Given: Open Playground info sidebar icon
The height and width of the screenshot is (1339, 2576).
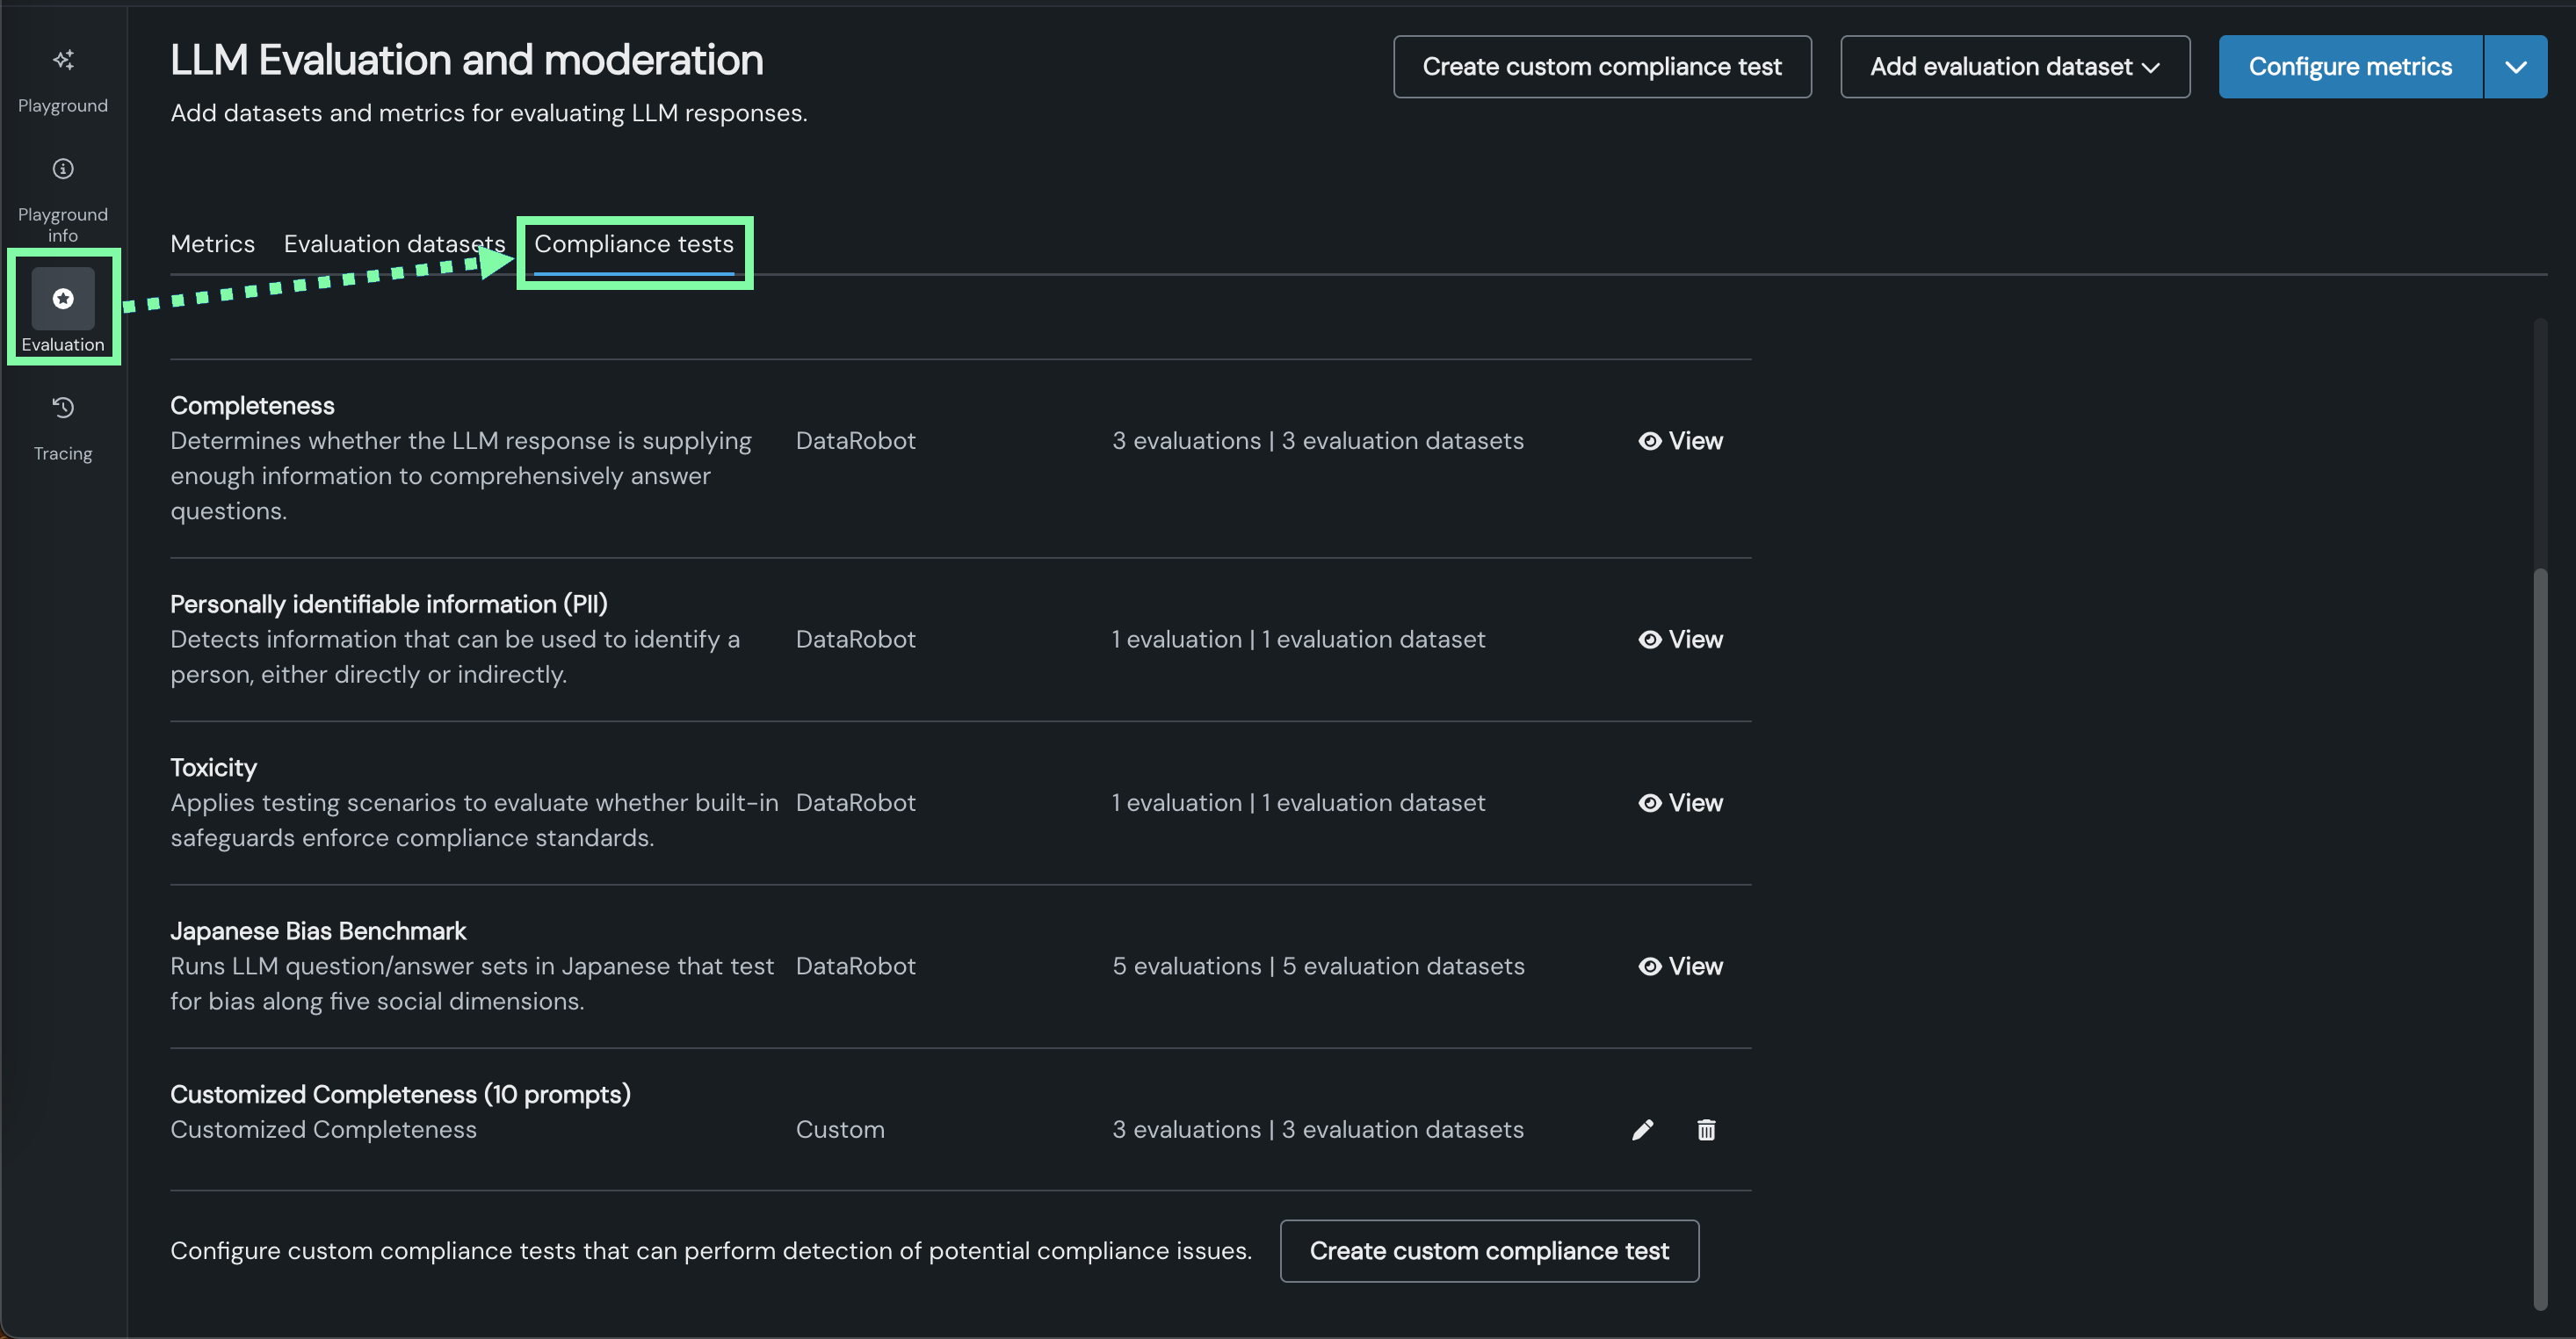Looking at the screenshot, I should (x=63, y=169).
